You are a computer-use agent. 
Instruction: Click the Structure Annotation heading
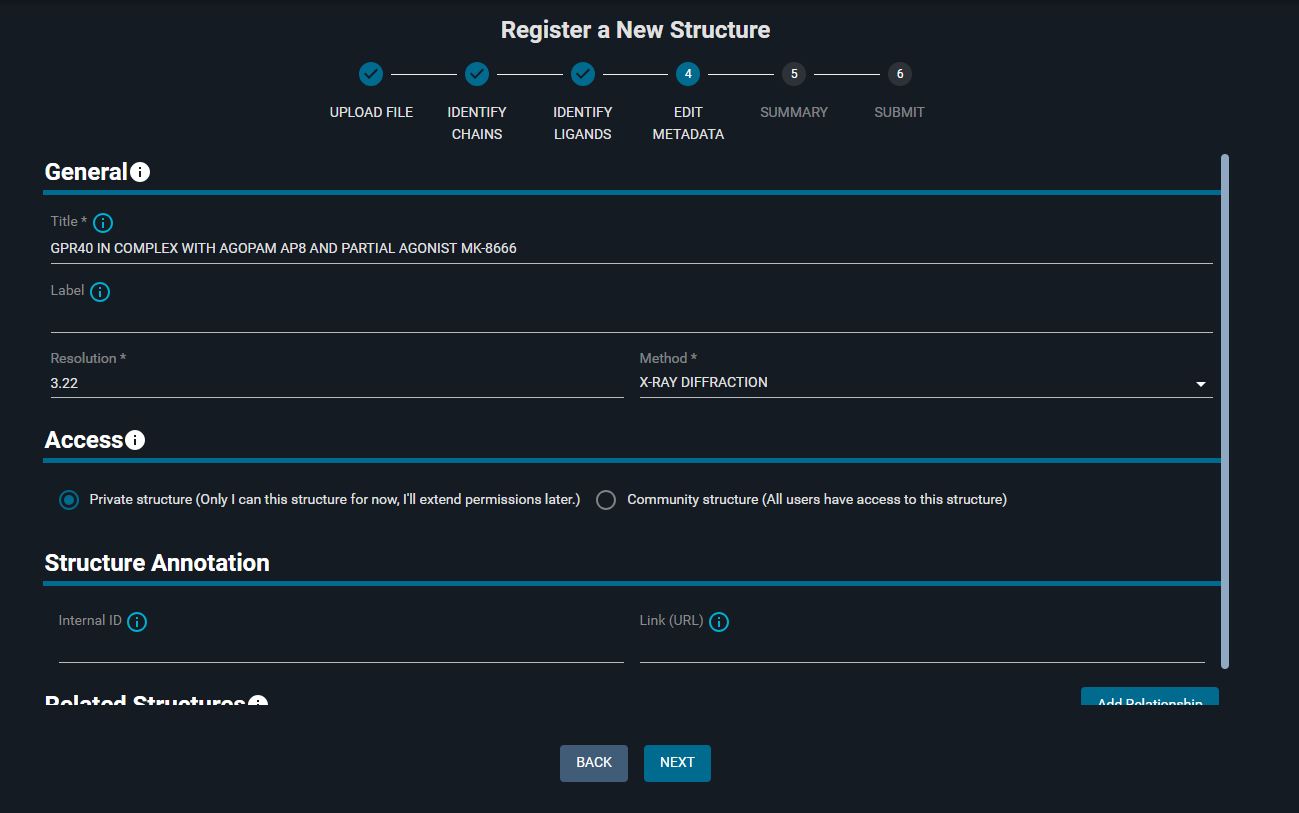coord(157,563)
